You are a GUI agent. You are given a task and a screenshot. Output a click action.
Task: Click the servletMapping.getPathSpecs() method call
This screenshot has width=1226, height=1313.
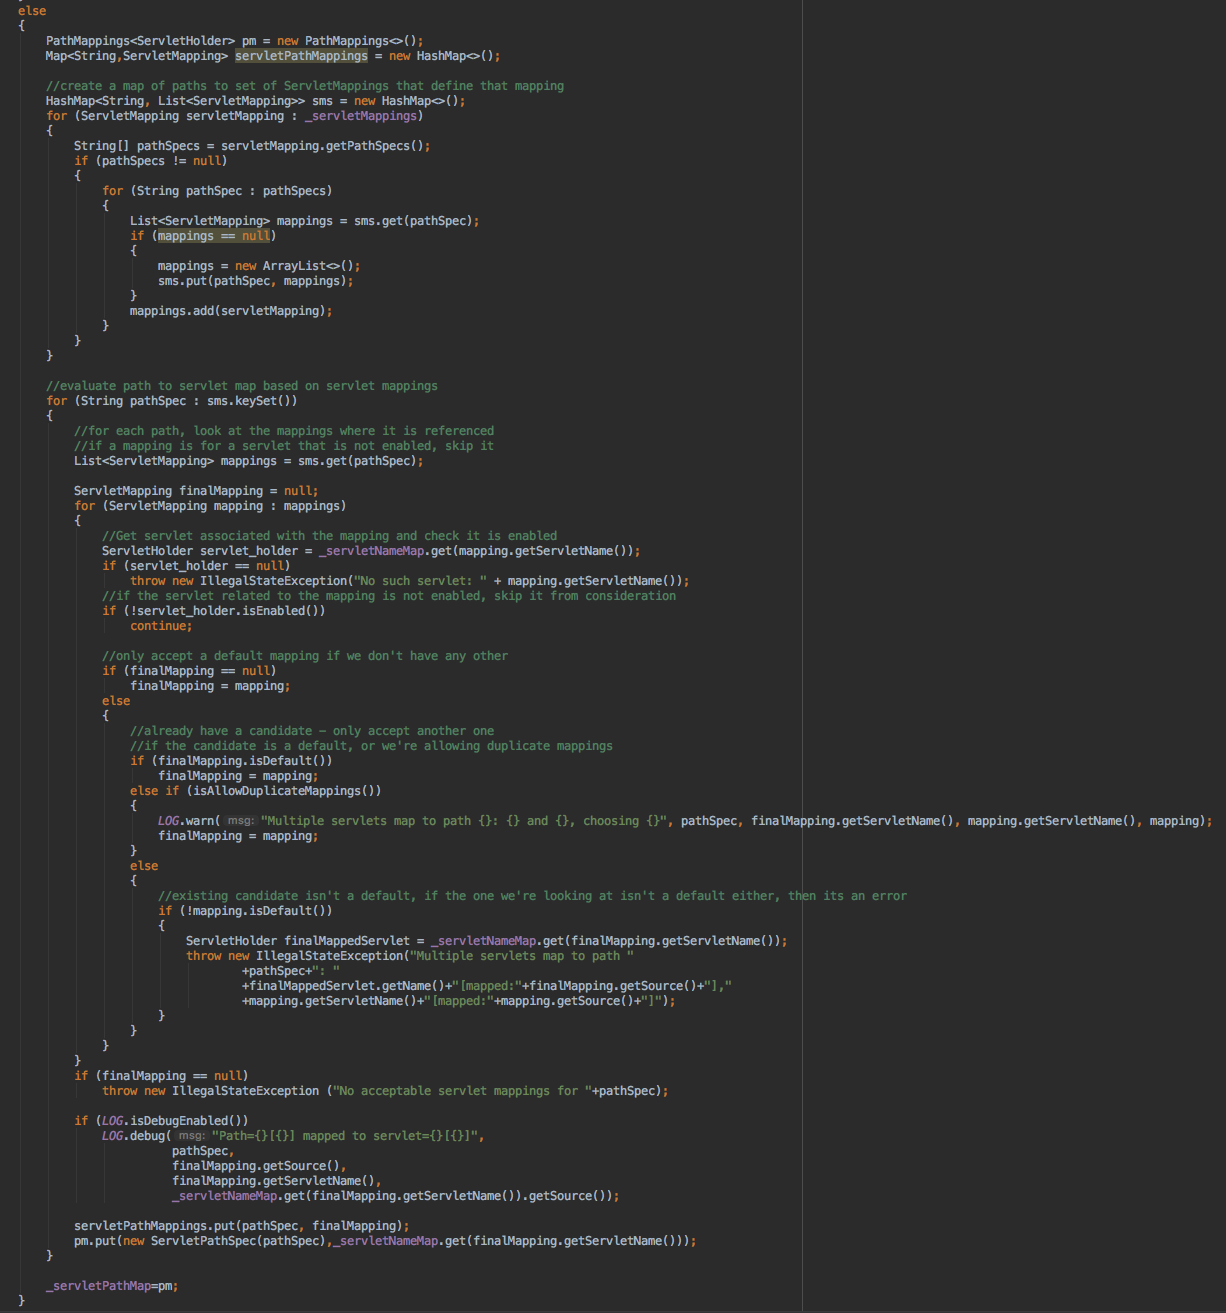[x=325, y=146]
